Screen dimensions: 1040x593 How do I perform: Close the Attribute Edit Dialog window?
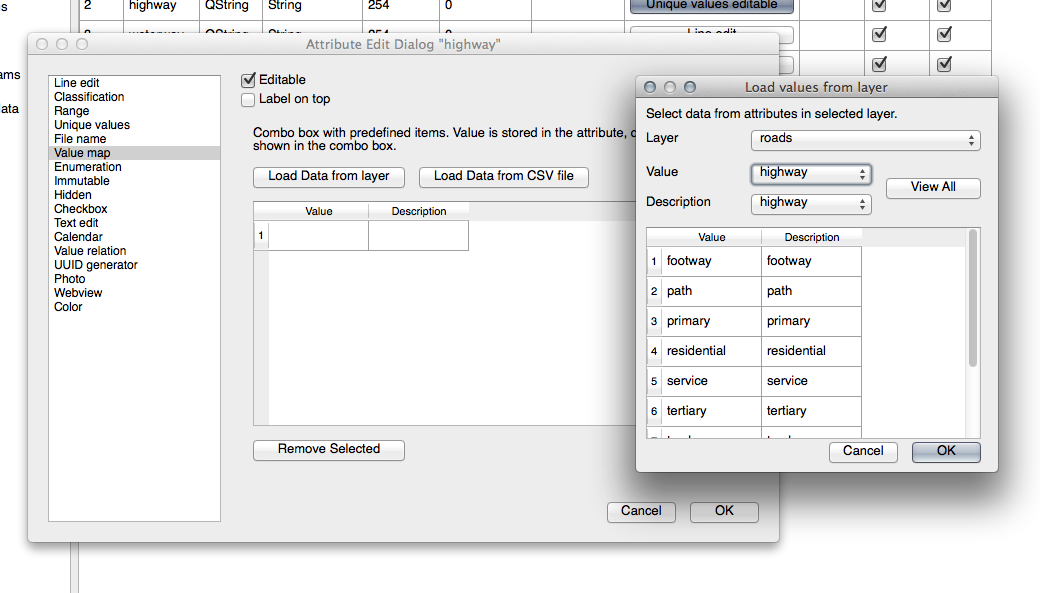coord(42,45)
